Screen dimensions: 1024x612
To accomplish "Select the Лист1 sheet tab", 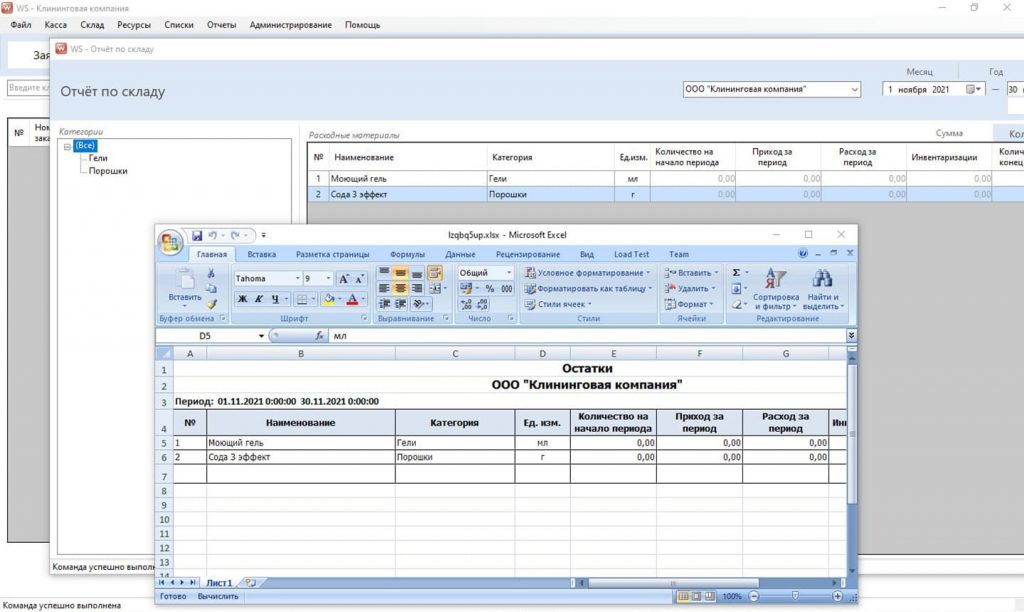I will pos(219,583).
